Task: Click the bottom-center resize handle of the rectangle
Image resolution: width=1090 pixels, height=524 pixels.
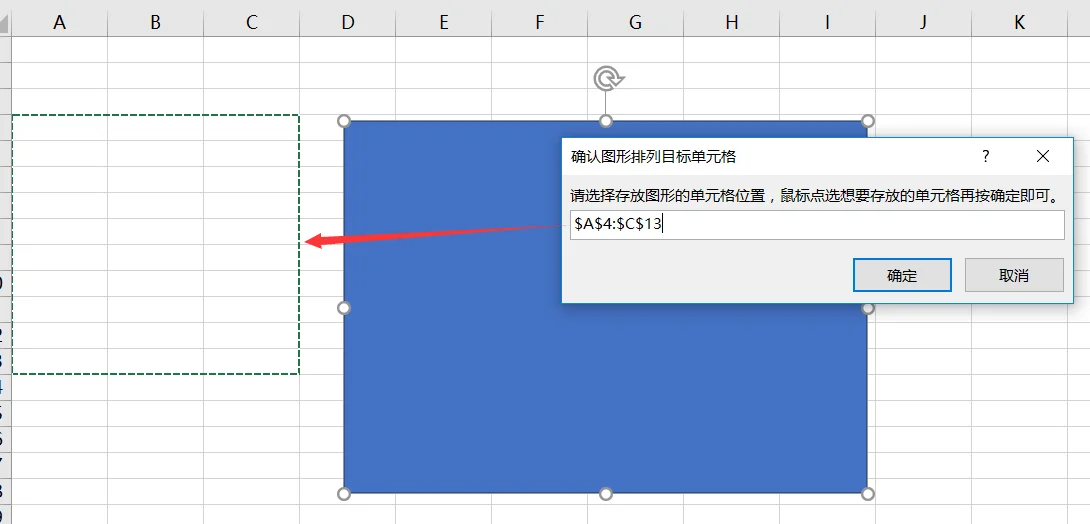Action: point(605,493)
